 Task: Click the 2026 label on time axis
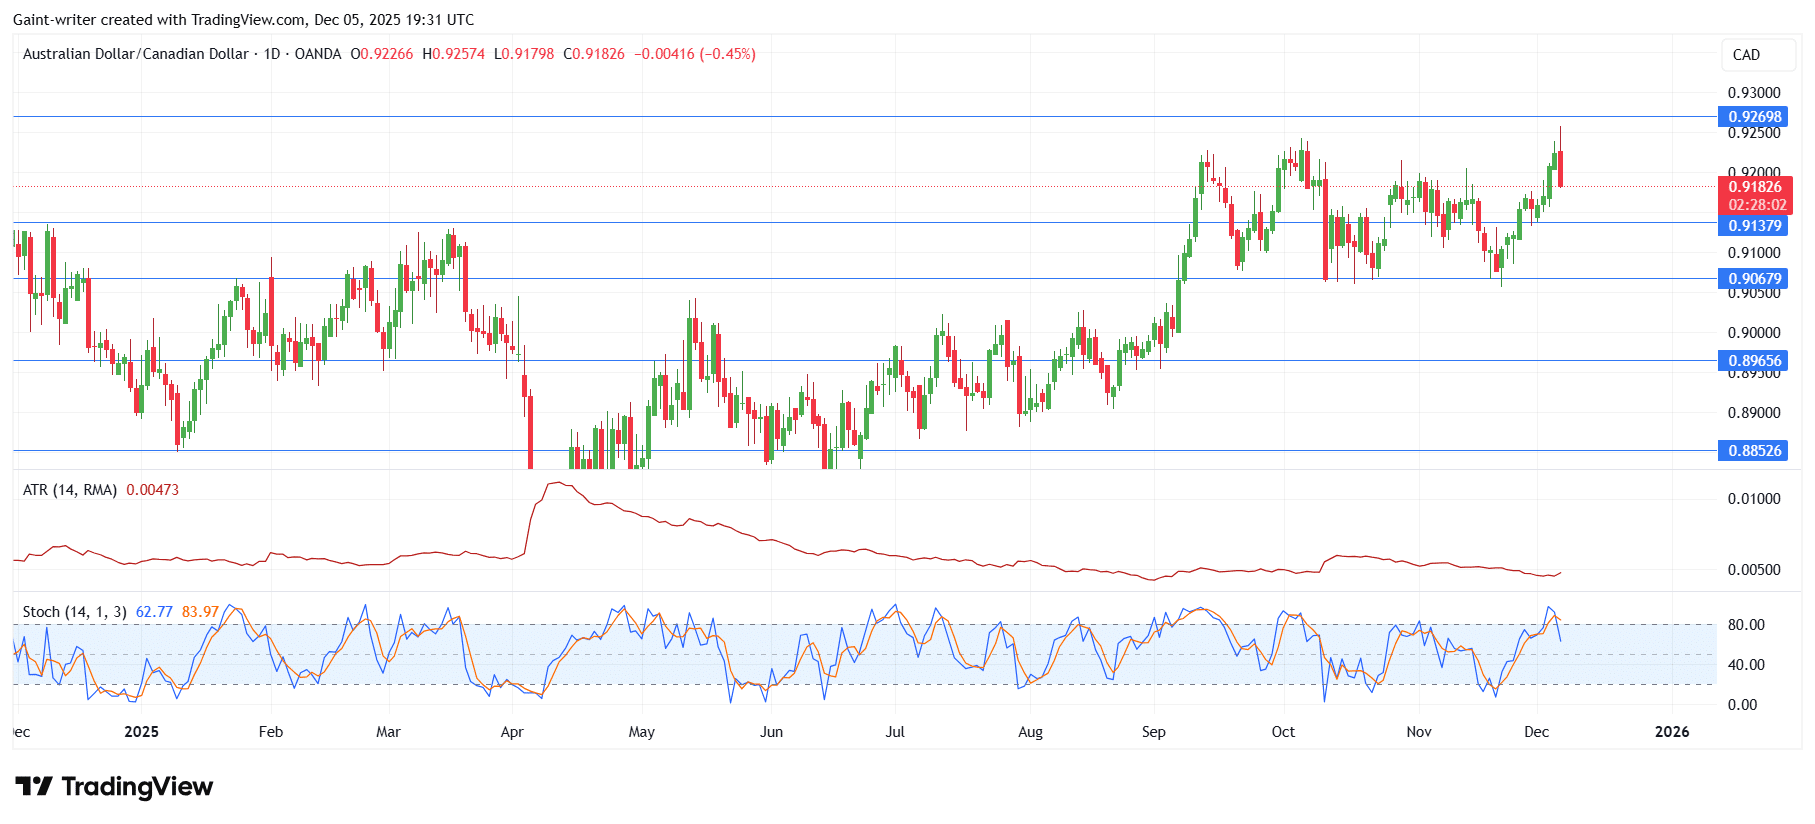pos(1672,732)
